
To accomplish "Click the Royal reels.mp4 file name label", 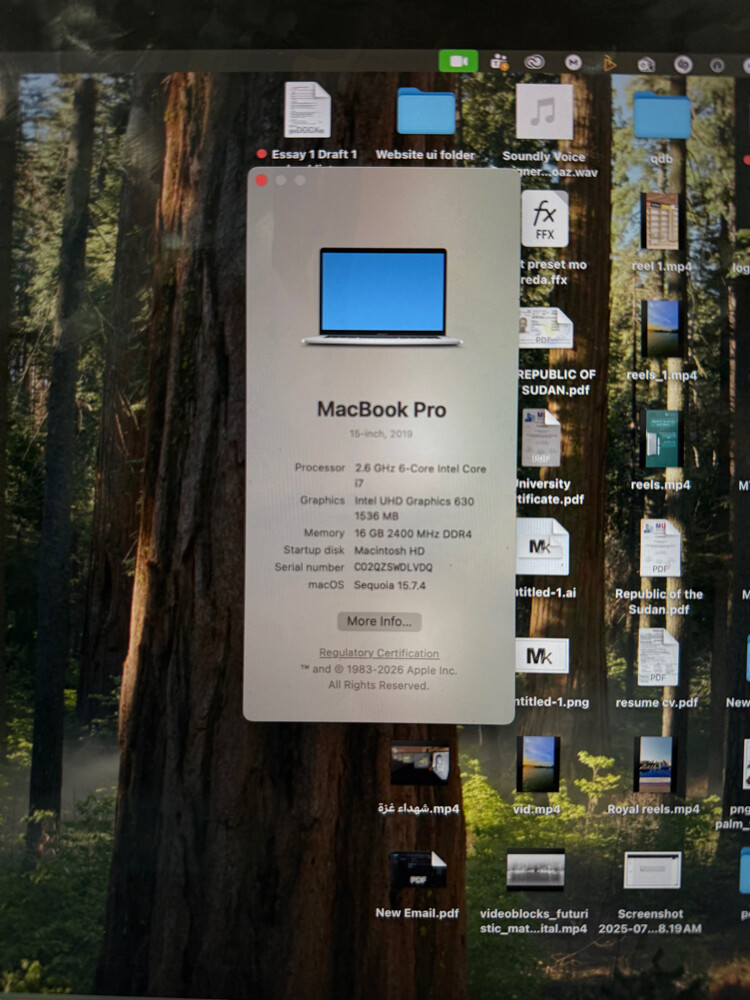I will tap(654, 809).
